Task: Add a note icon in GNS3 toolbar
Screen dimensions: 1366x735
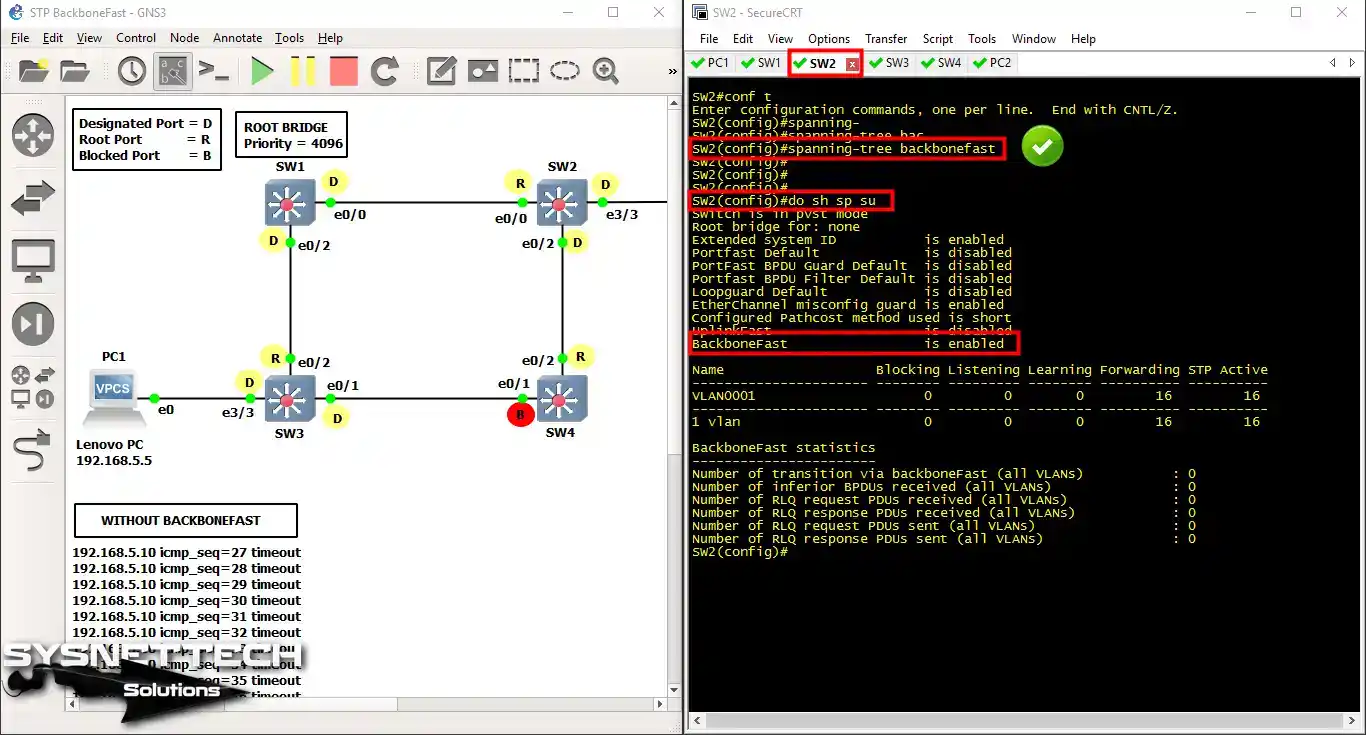Action: pyautogui.click(x=441, y=71)
